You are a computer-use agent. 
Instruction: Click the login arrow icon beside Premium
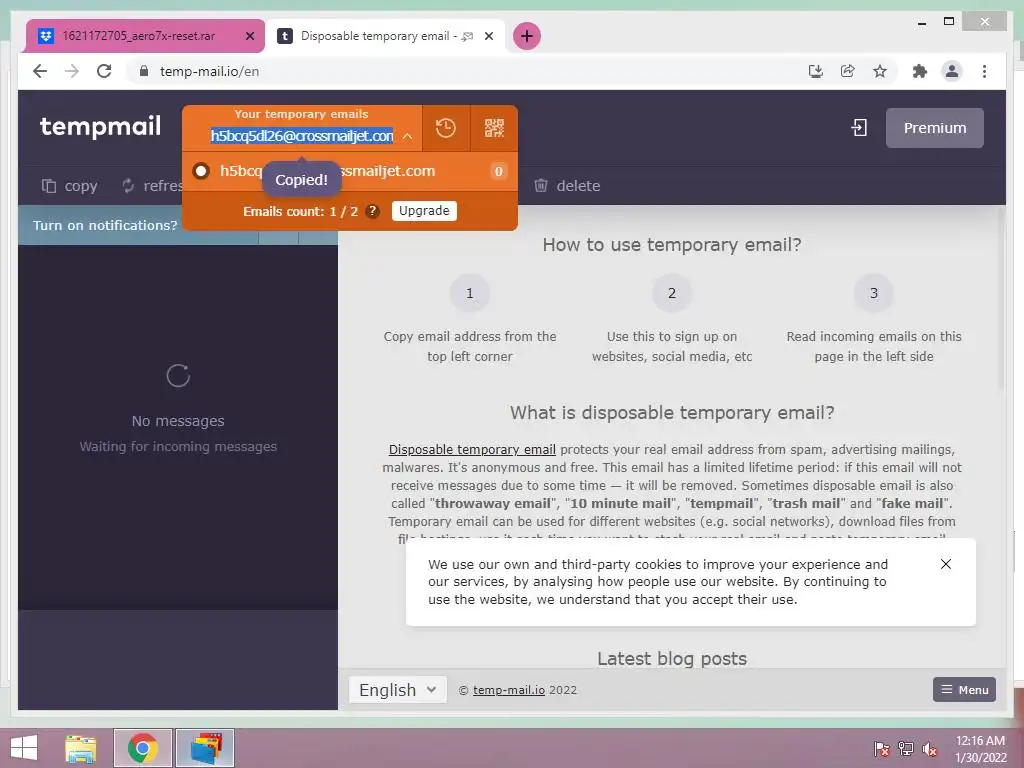pos(859,127)
